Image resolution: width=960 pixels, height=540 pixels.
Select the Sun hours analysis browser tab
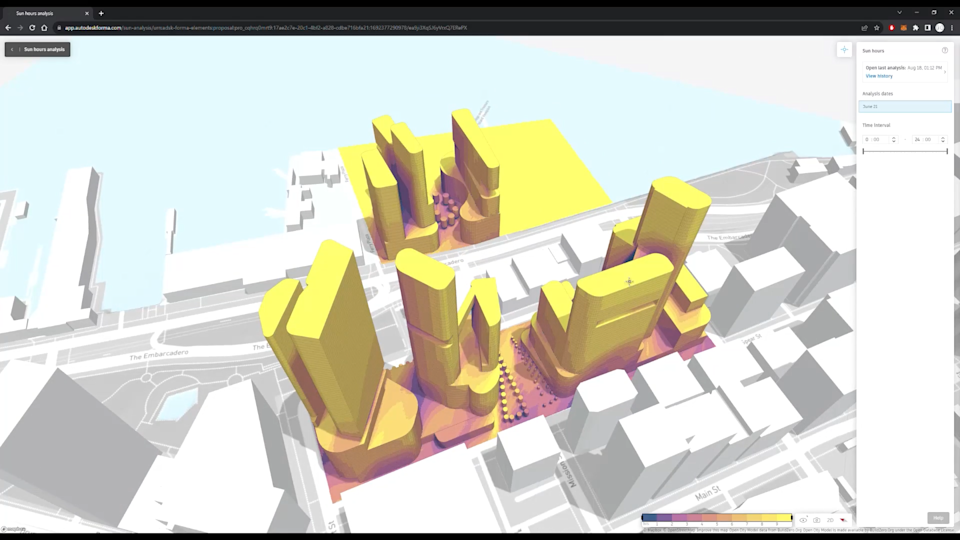48,13
